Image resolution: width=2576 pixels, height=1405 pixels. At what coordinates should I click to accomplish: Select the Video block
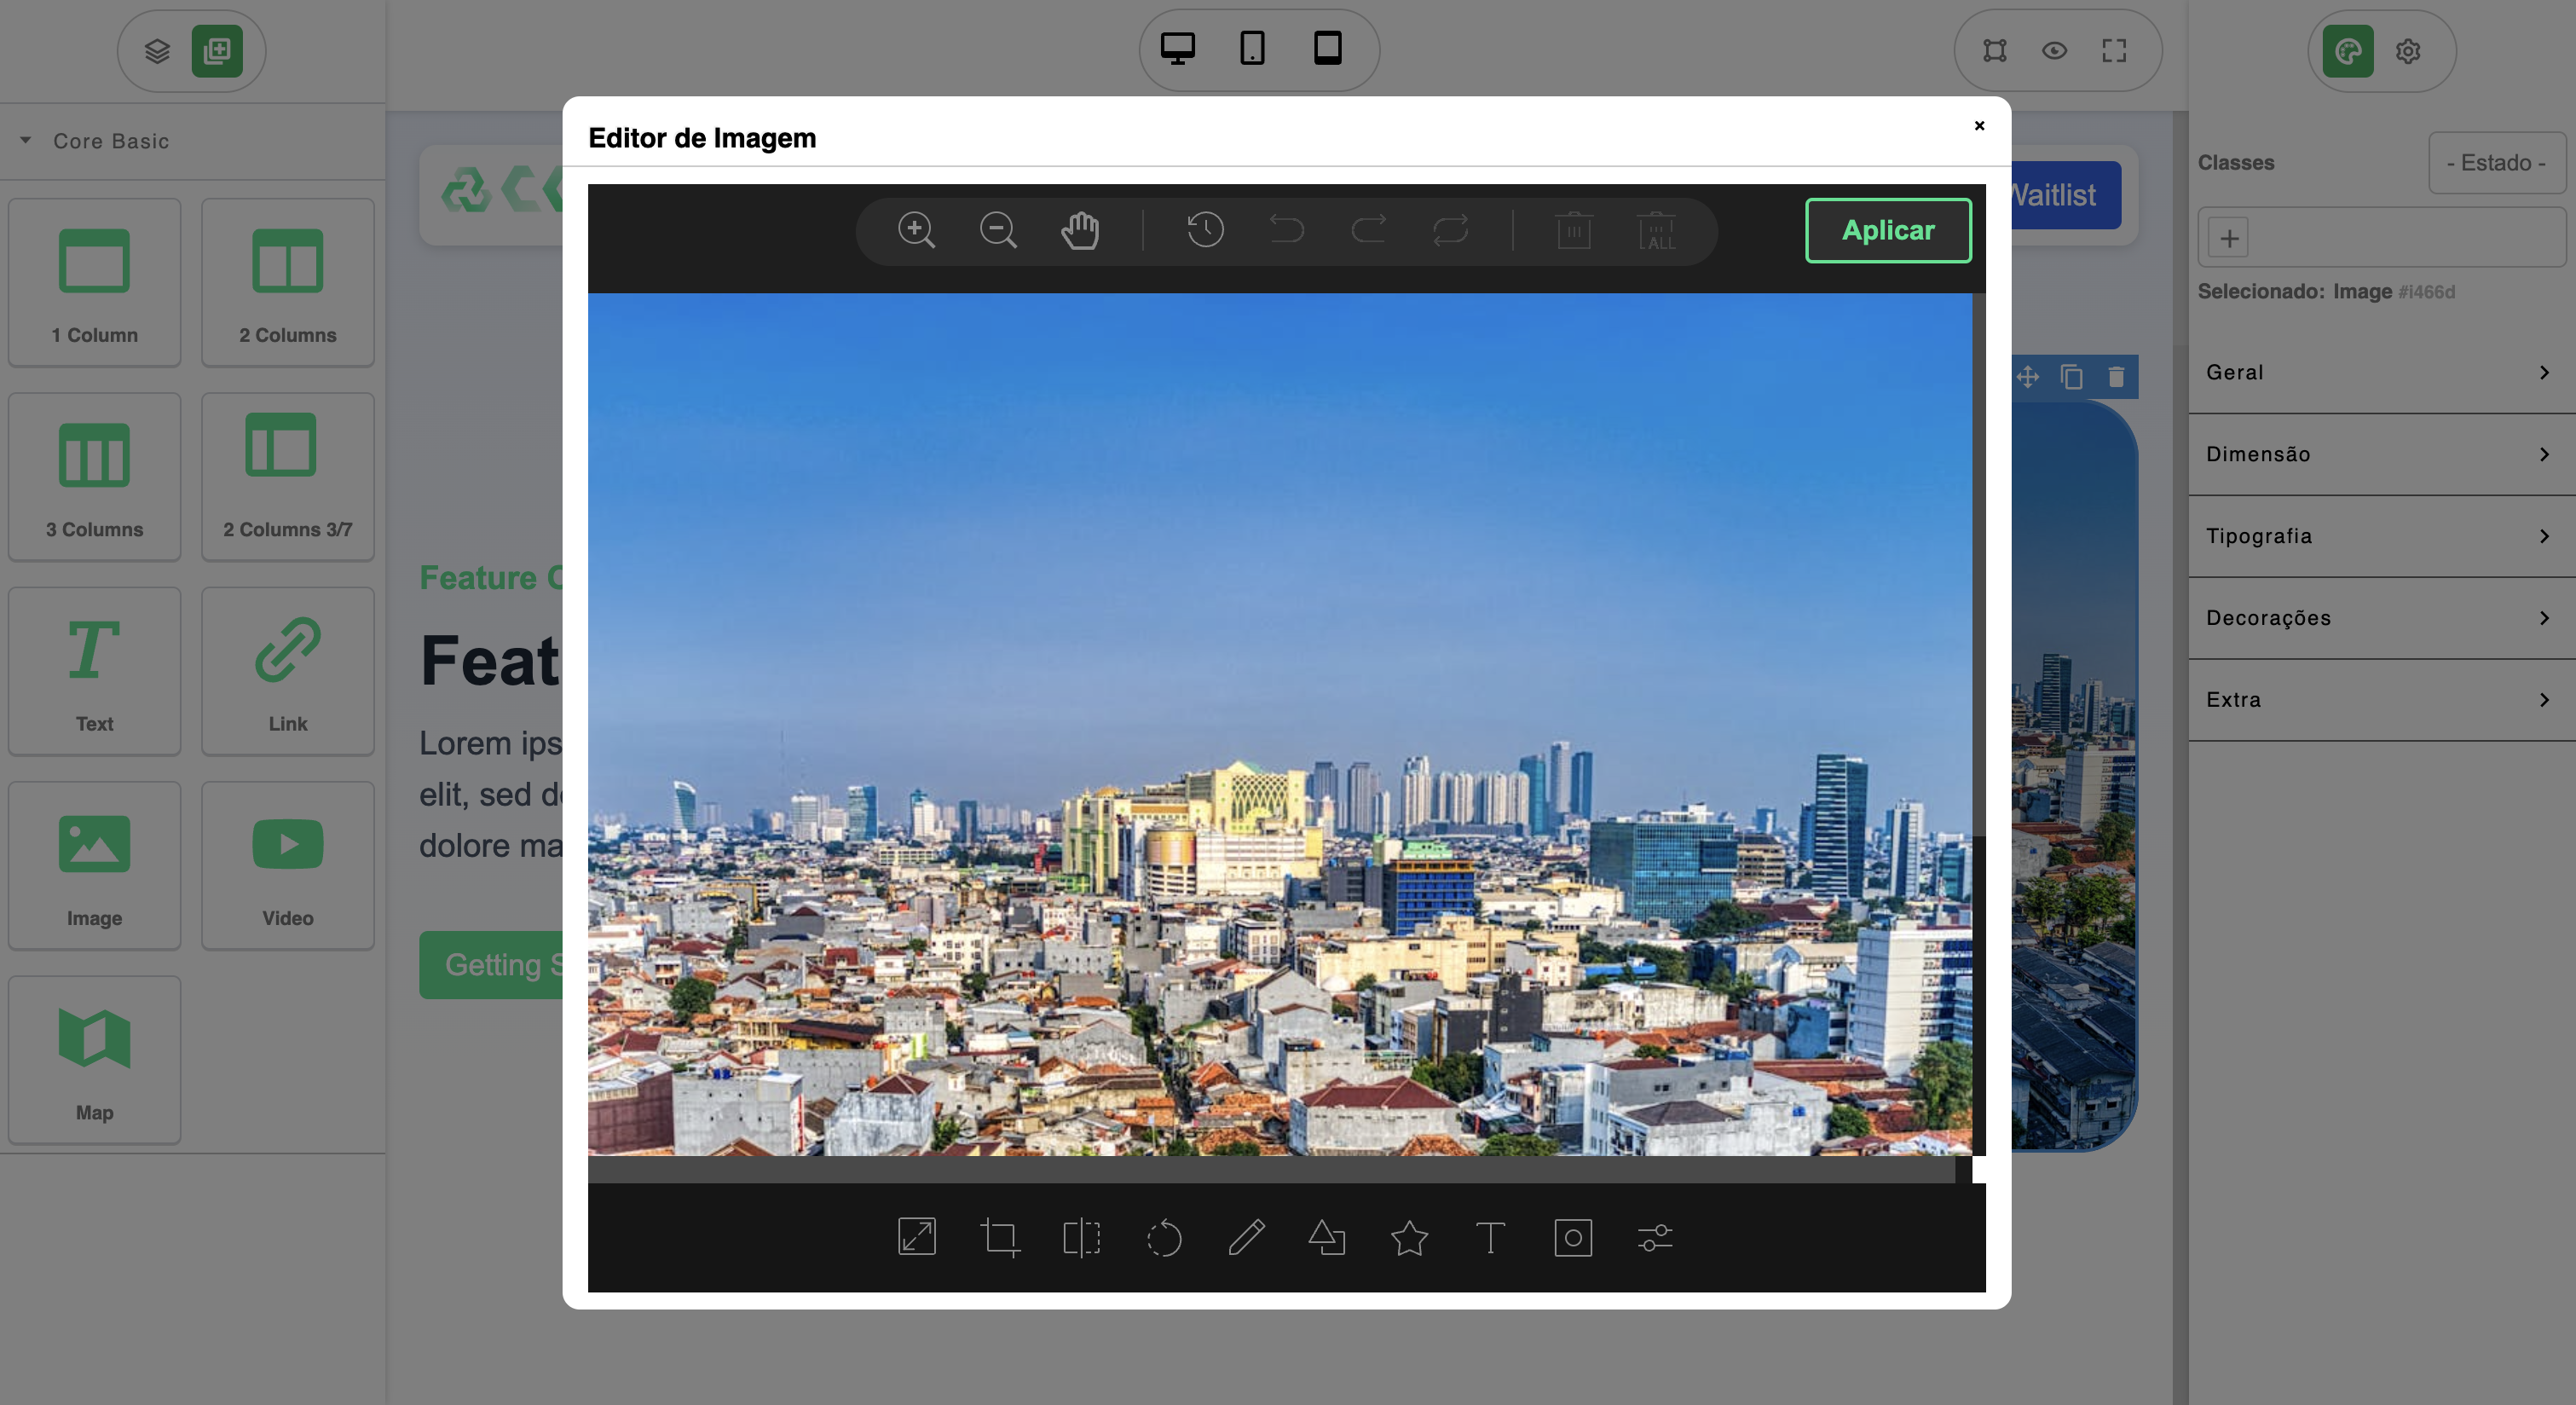[x=288, y=865]
